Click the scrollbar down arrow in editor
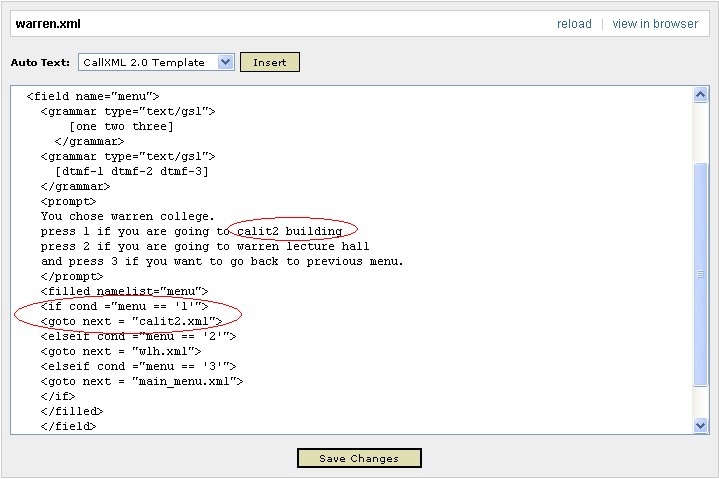 tap(700, 425)
